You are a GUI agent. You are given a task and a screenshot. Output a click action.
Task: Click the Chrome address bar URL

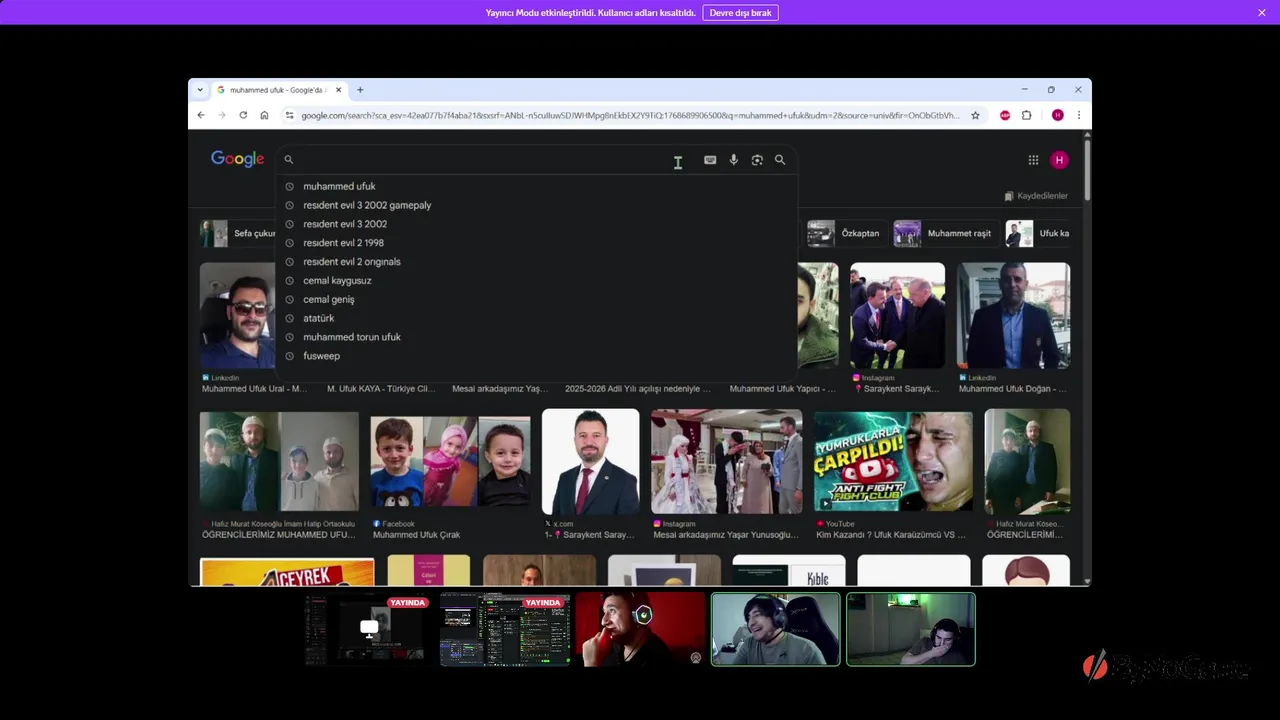[x=630, y=115]
